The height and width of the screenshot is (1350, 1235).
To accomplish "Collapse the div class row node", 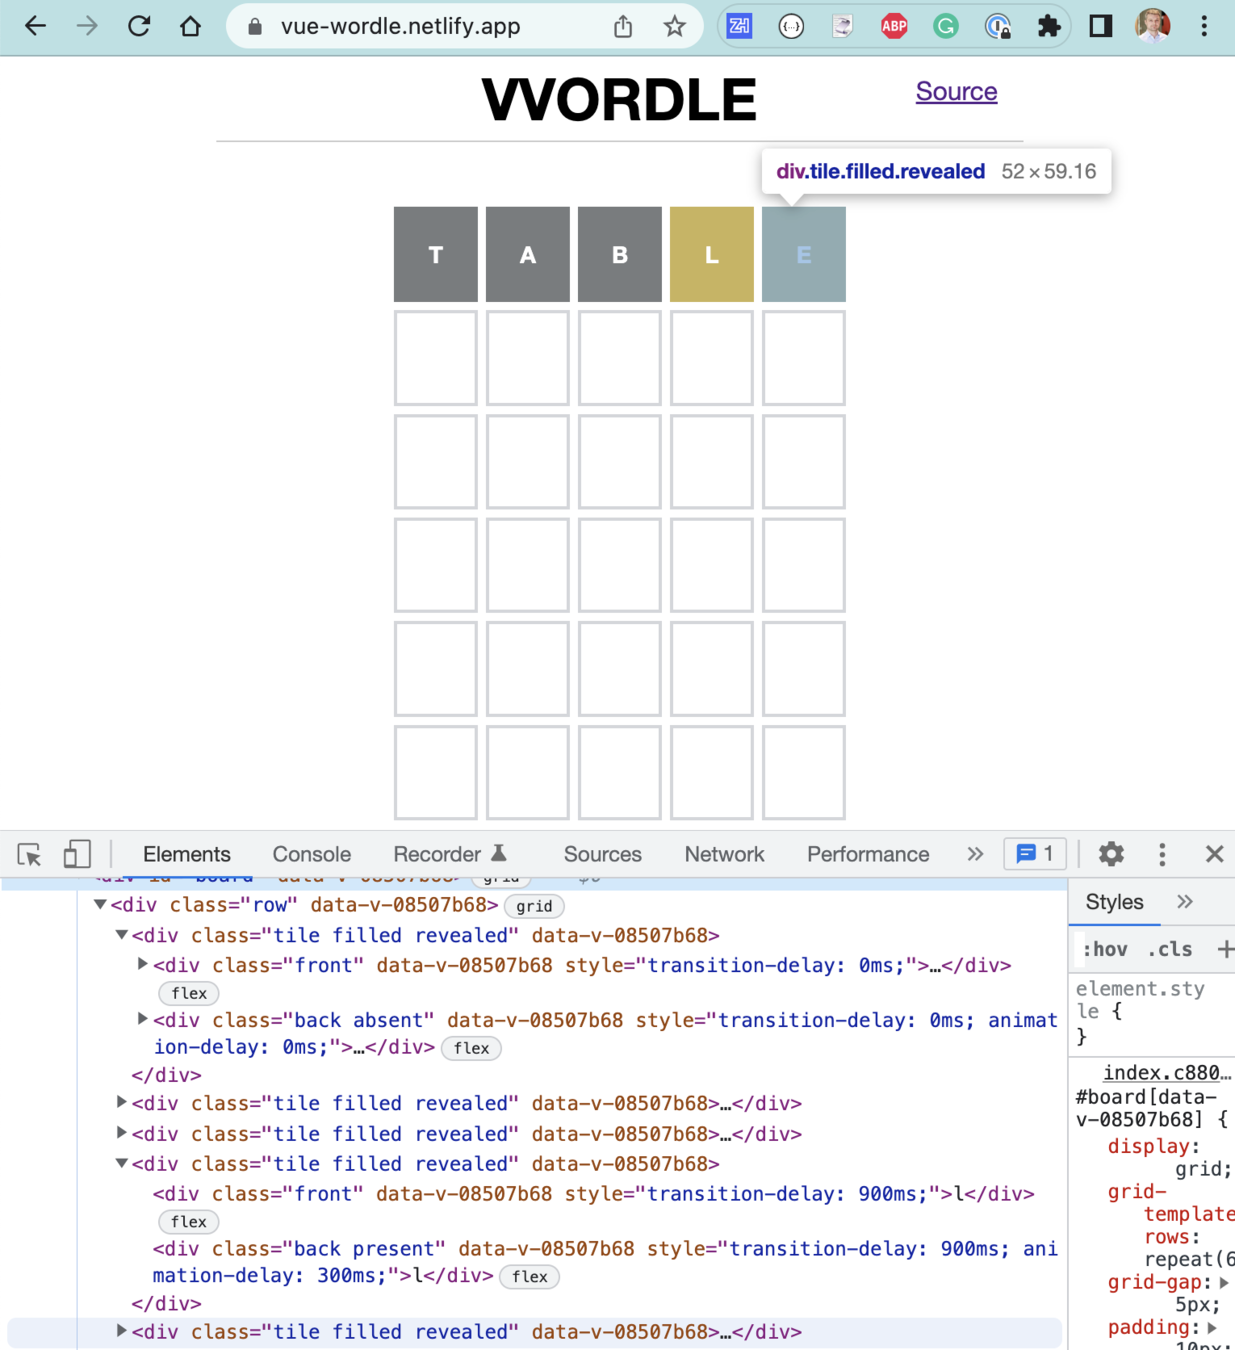I will coord(100,905).
